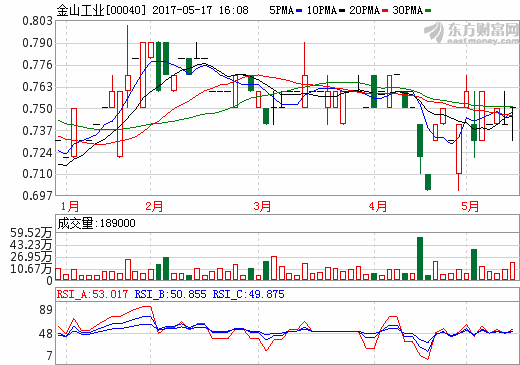This screenshot has height=365, width=520.
Task: Click the lowest green candlestick near 0.697
Action: coord(428,182)
